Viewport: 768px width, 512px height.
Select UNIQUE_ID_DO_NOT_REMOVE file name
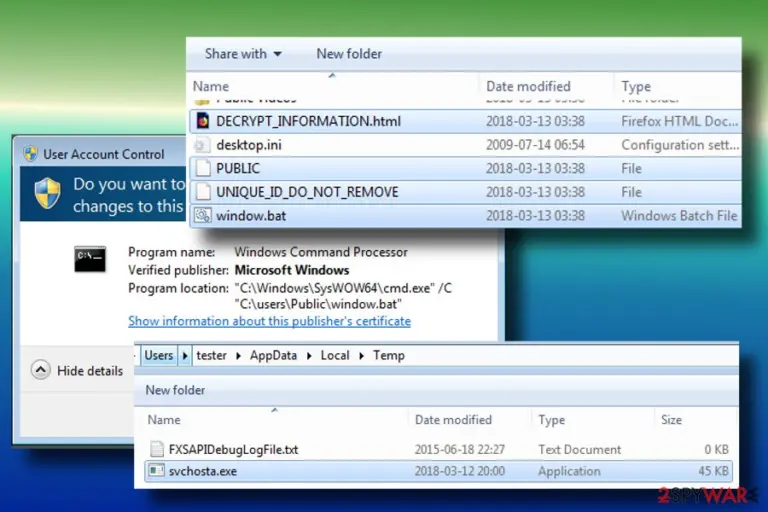pyautogui.click(x=307, y=192)
